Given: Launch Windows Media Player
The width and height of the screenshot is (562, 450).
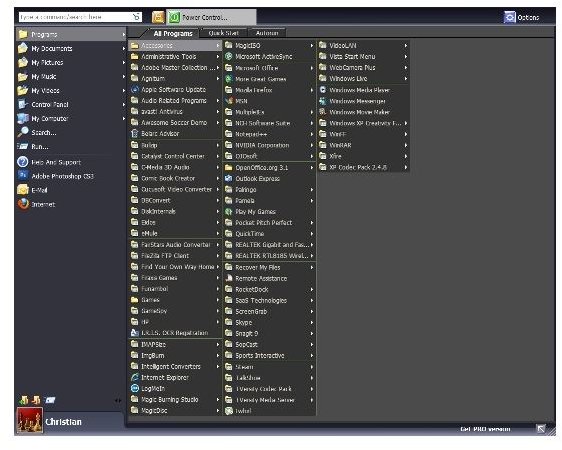Looking at the screenshot, I should click(x=363, y=90).
